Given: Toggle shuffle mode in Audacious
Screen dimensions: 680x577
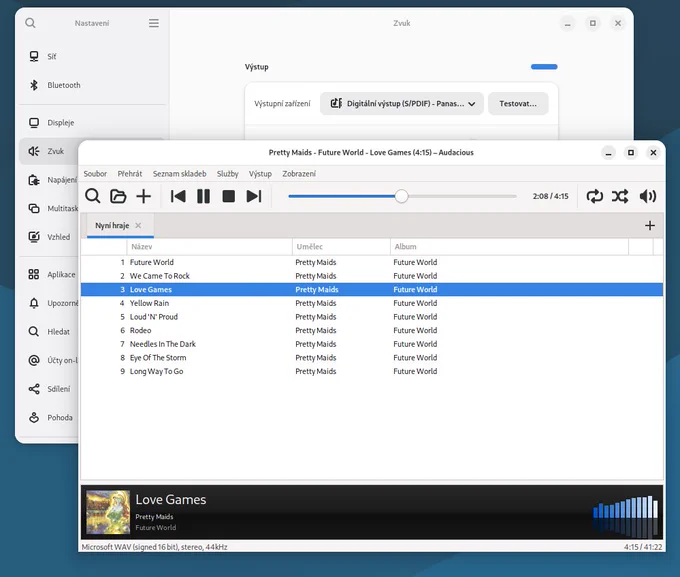Looking at the screenshot, I should click(620, 196).
